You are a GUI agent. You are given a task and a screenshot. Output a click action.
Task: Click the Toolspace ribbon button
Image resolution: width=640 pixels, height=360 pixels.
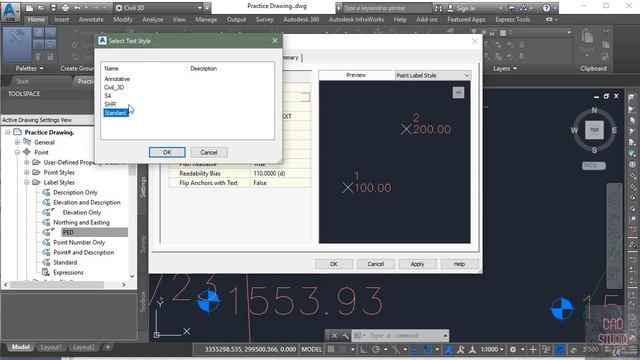[17, 45]
